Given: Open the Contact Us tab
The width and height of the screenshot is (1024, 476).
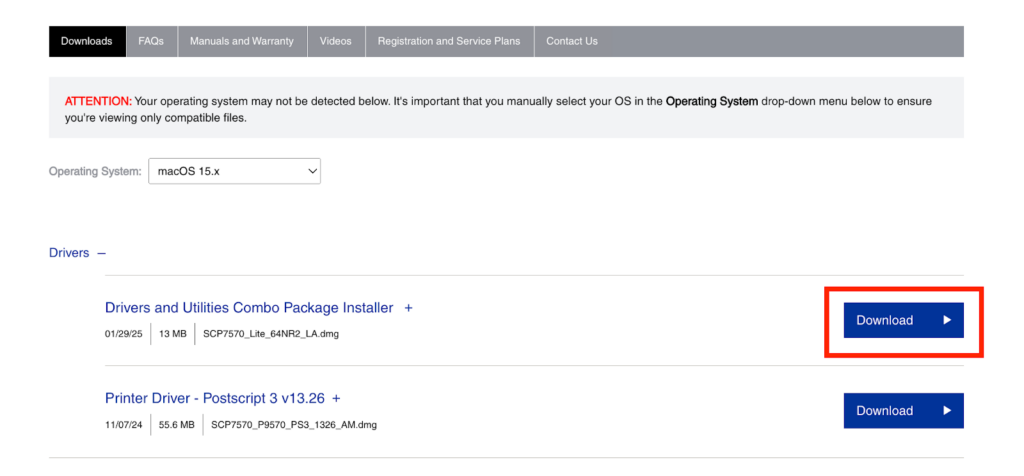Looking at the screenshot, I should (572, 41).
